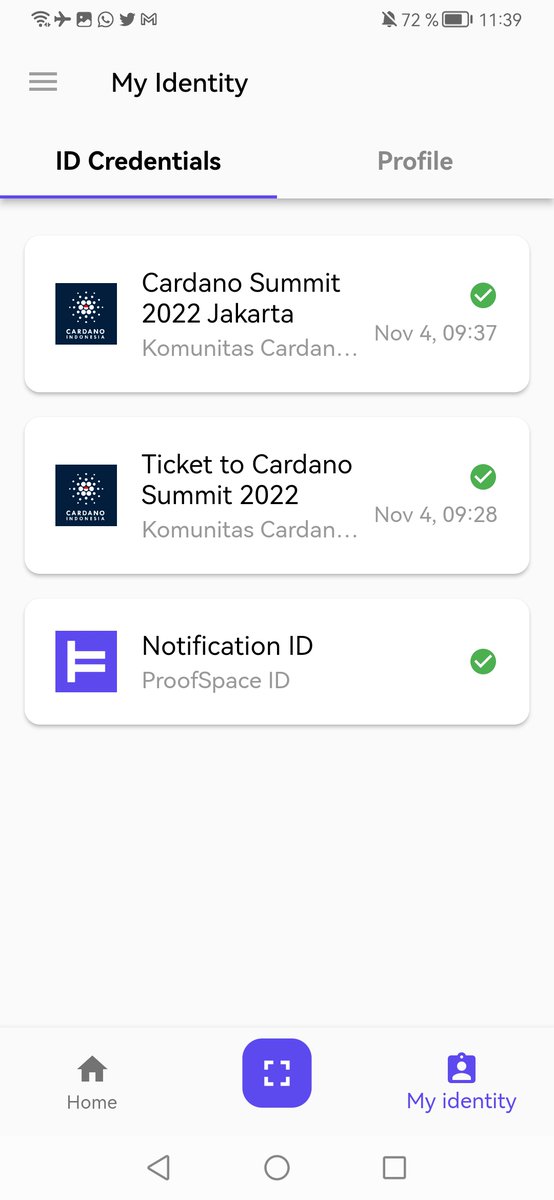554x1200 pixels.
Task: Open Ticket to Cardano Summit 2022 credential
Action: coord(277,495)
